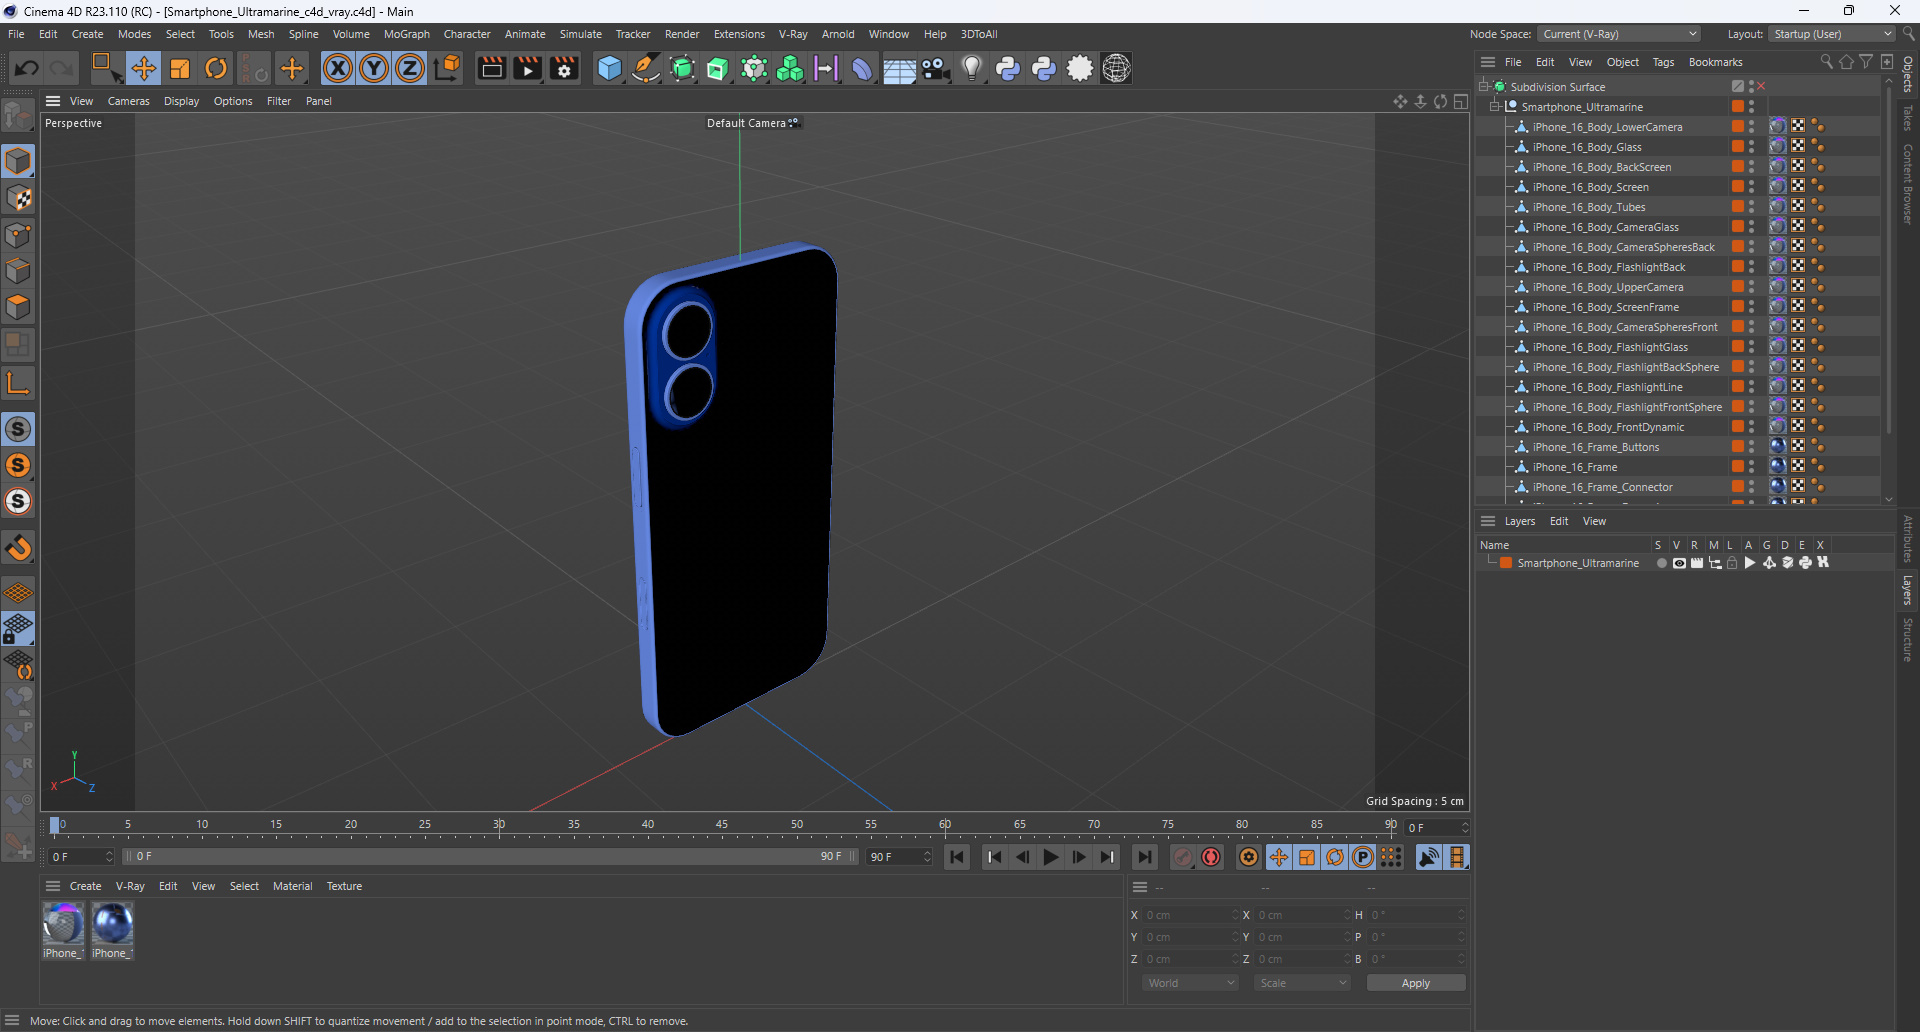
Task: Toggle Y axis lock
Action: click(x=374, y=68)
